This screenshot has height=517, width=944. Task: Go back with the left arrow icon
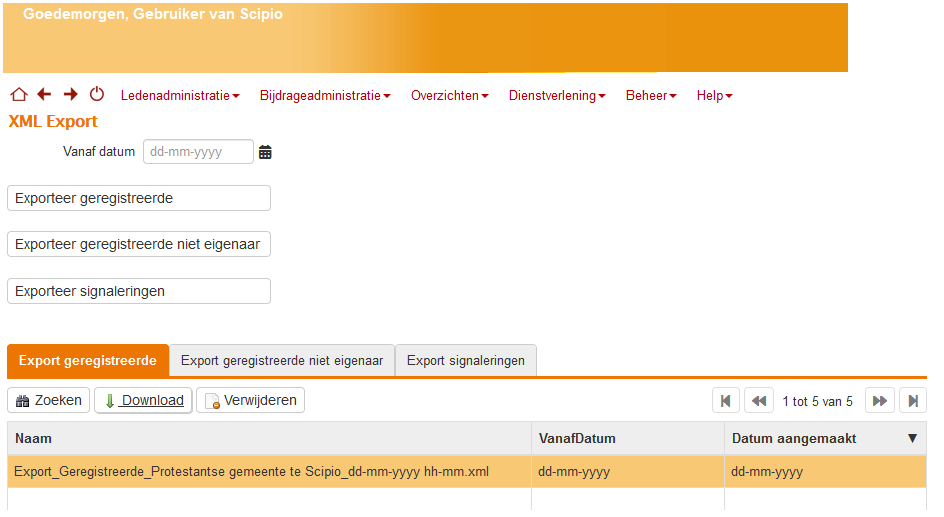coord(44,95)
